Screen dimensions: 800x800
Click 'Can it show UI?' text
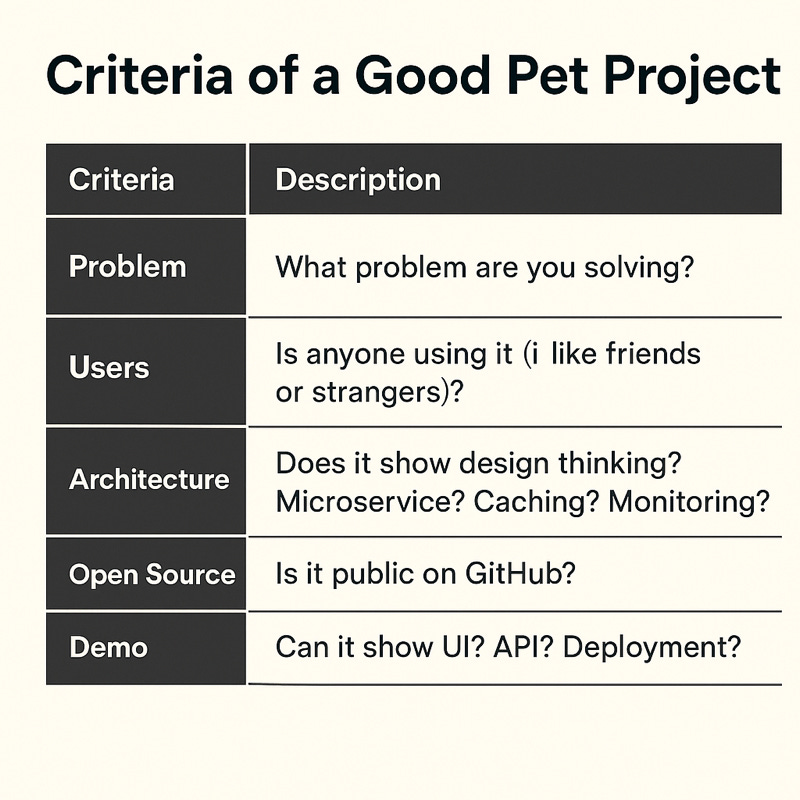pos(380,647)
